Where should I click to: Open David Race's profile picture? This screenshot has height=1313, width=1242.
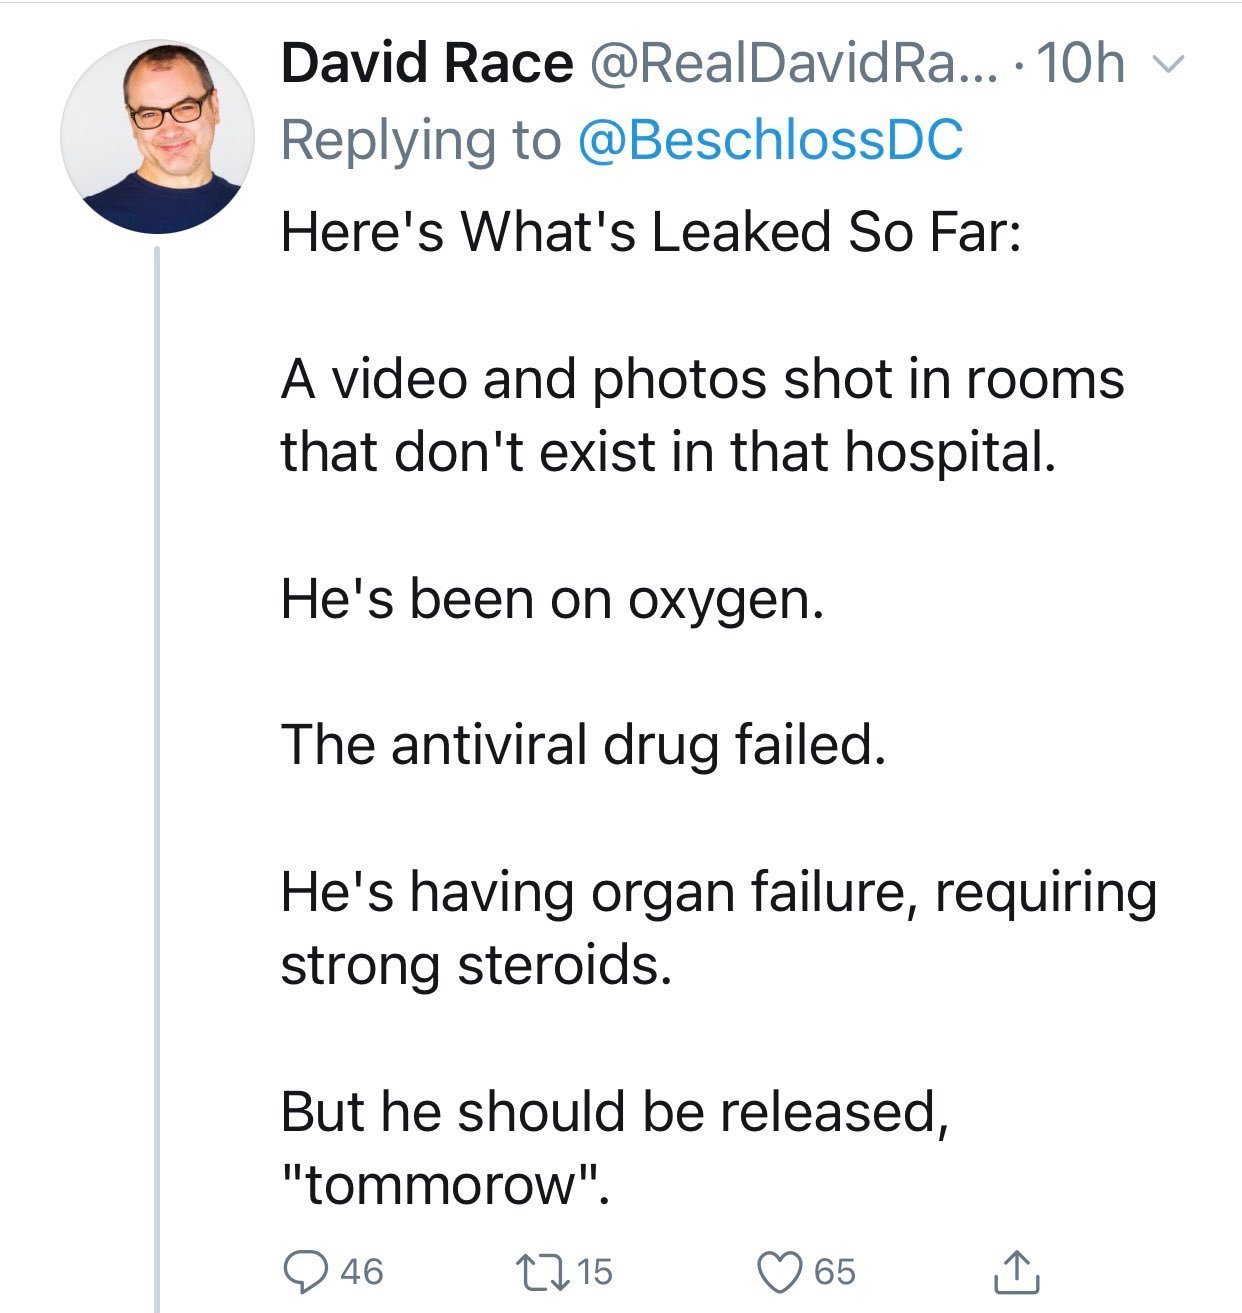coord(157,137)
